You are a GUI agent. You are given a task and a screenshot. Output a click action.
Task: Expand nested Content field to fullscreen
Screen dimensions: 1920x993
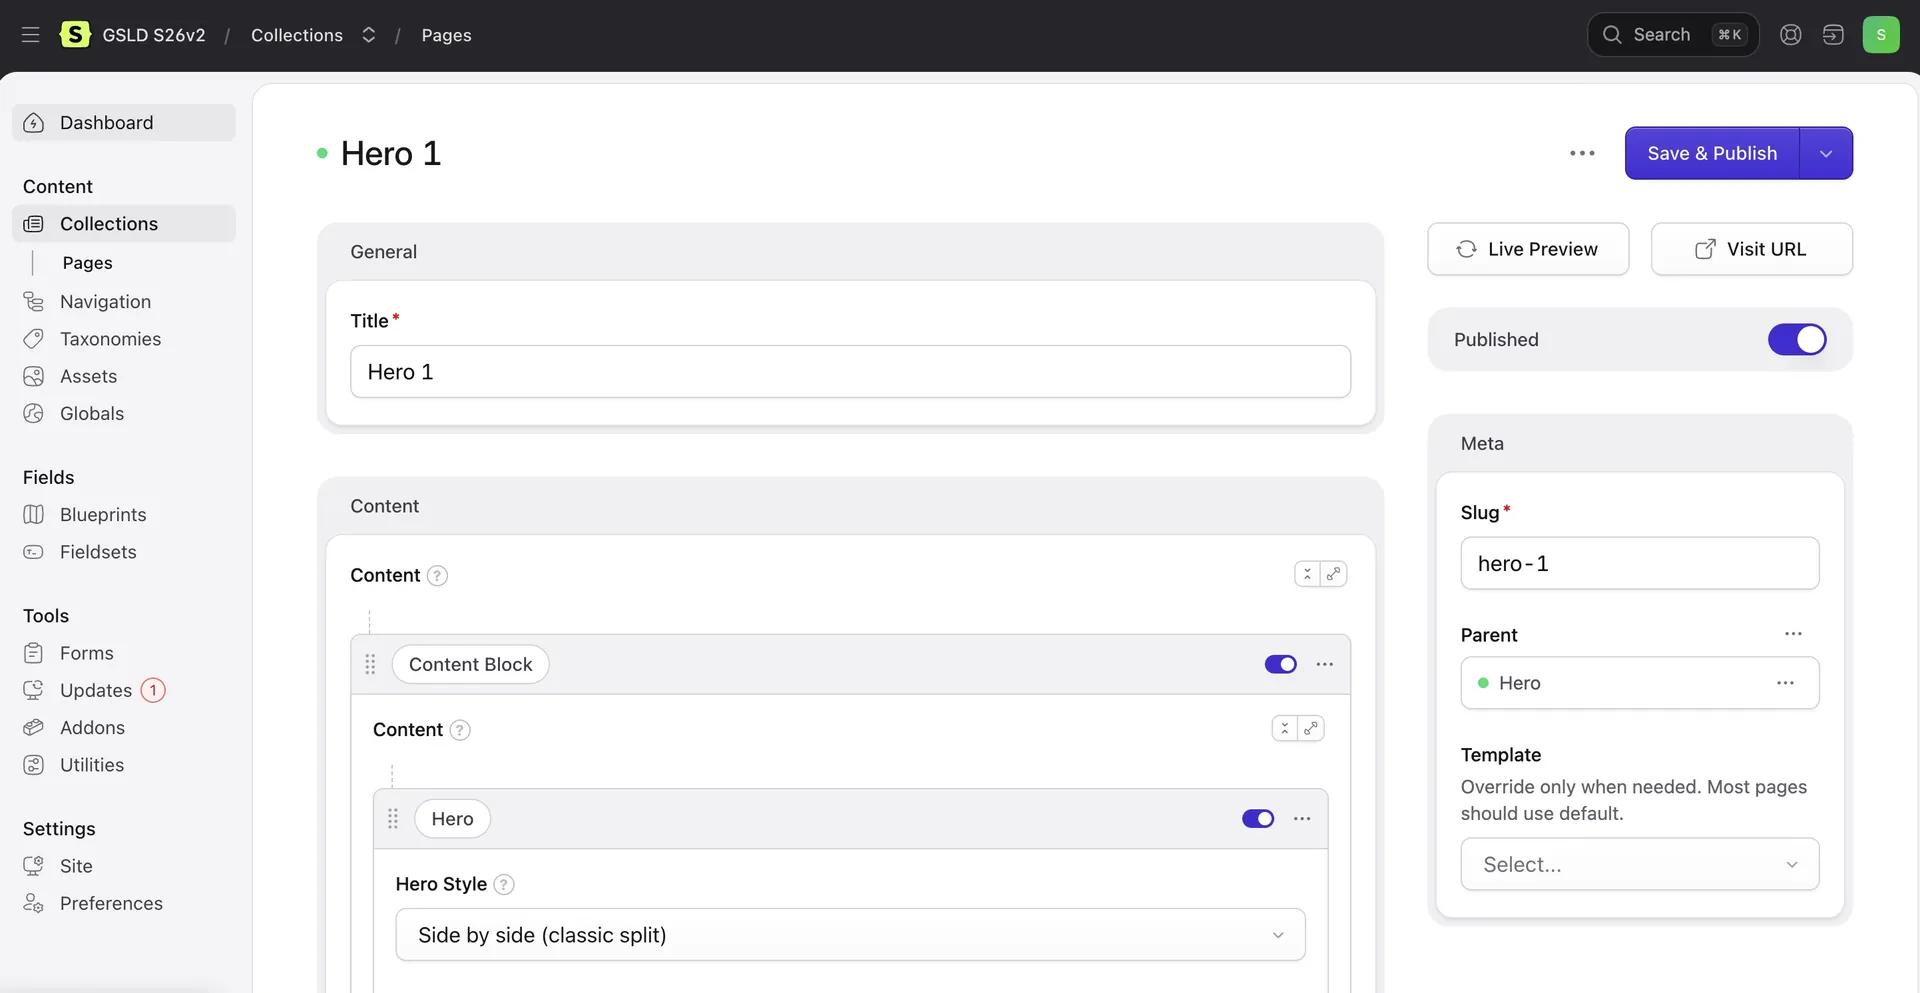[1311, 728]
